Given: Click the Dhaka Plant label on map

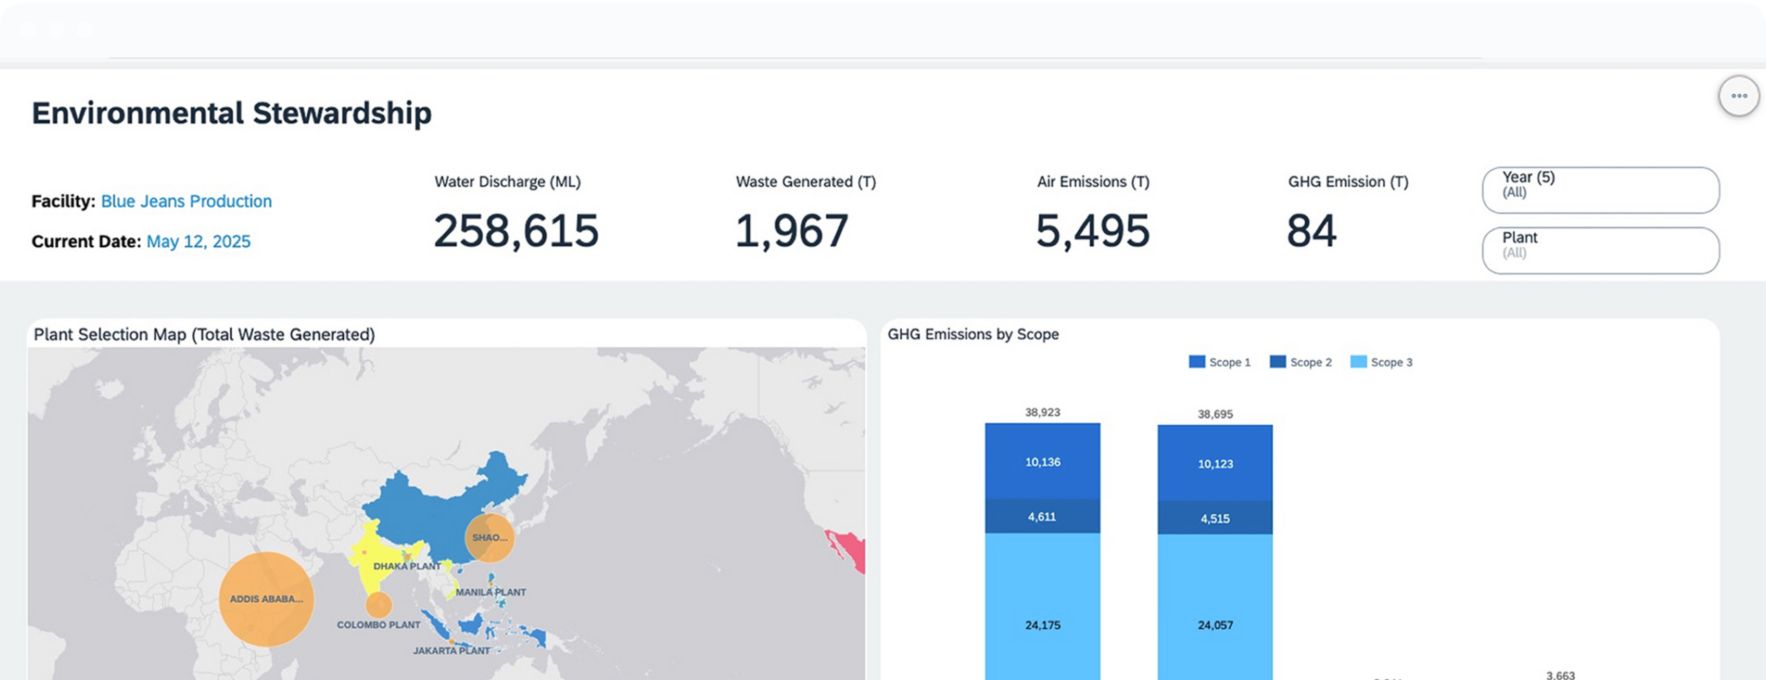Looking at the screenshot, I should (407, 566).
